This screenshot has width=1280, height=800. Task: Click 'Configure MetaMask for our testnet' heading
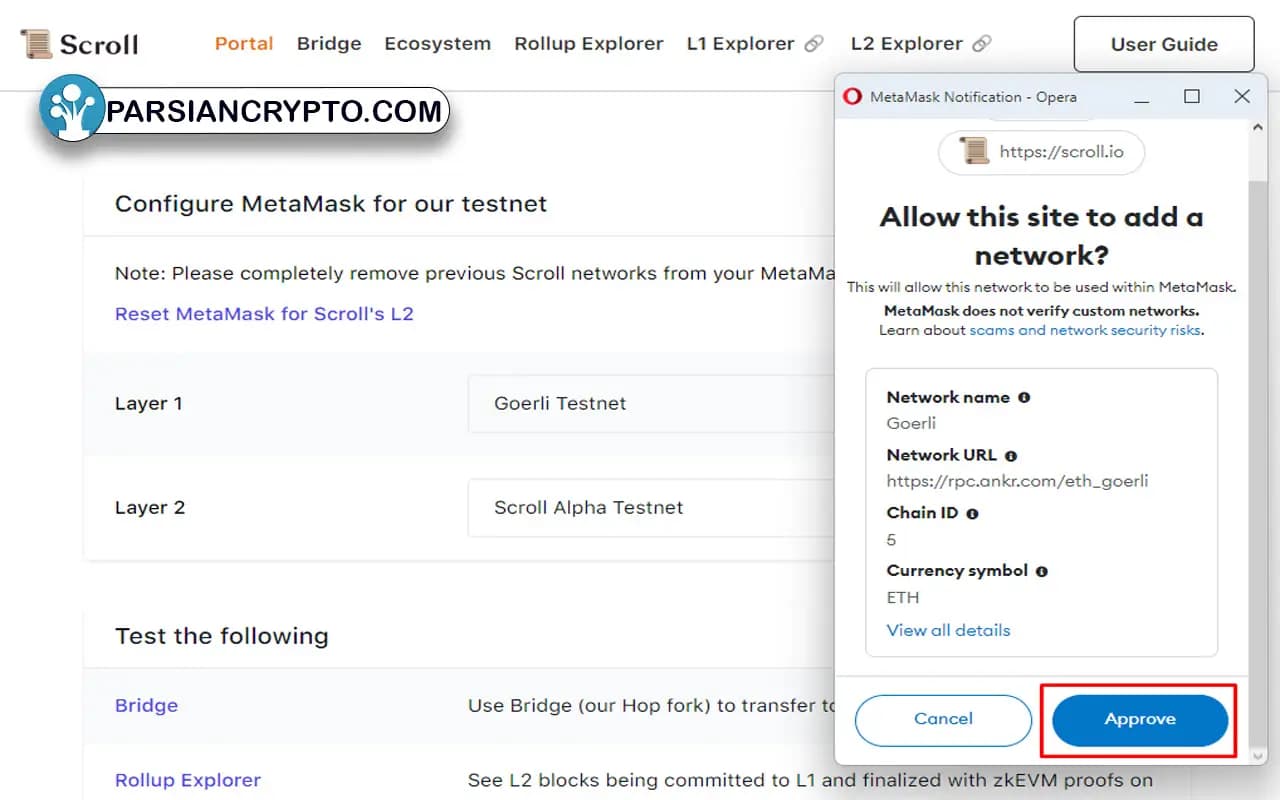[x=331, y=204]
